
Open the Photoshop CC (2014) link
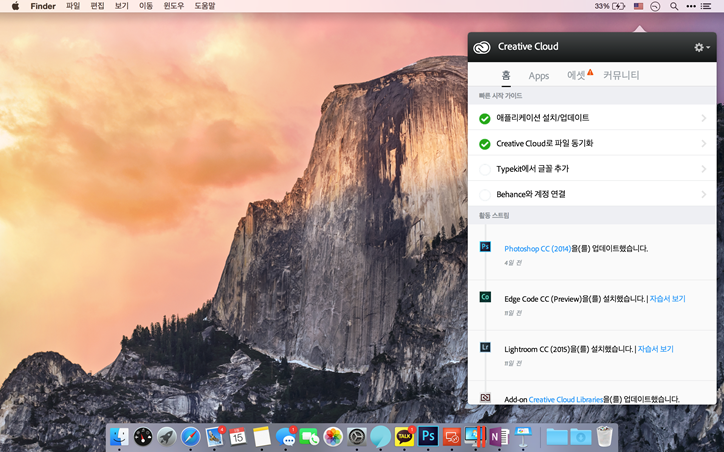pyautogui.click(x=537, y=248)
